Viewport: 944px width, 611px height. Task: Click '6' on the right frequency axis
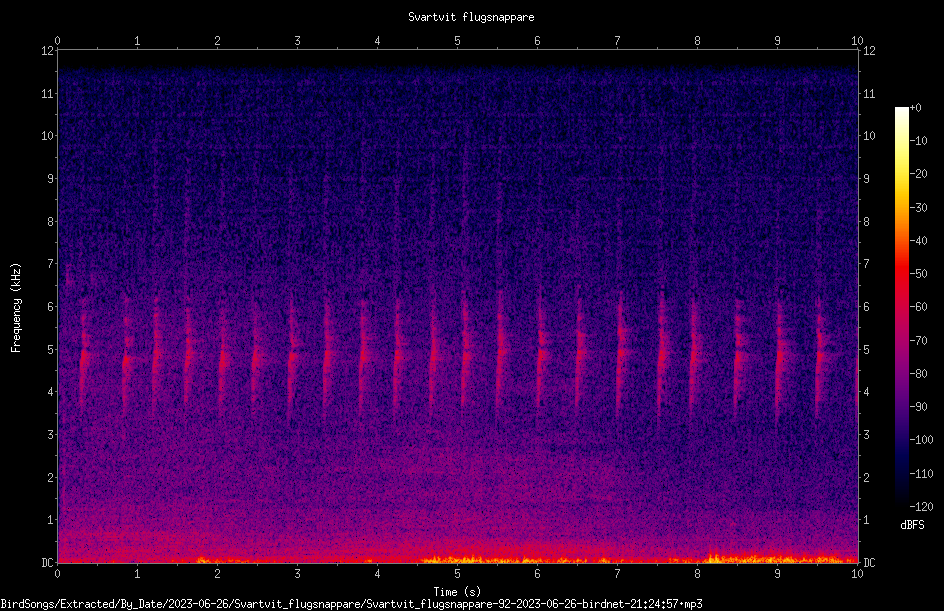pyautogui.click(x=866, y=306)
